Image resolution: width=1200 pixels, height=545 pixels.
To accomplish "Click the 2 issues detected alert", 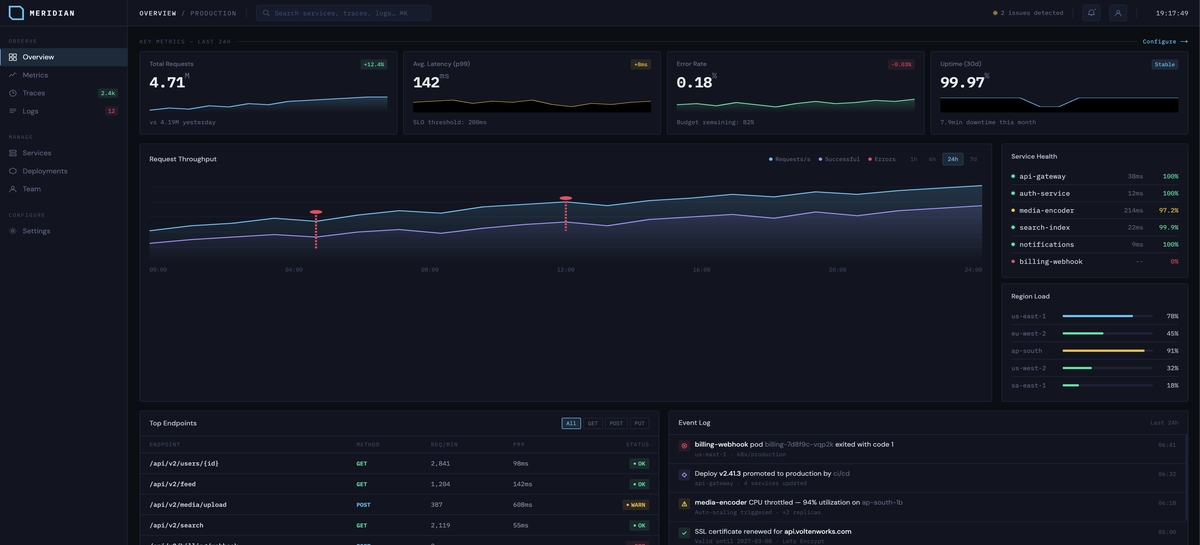I will coord(1028,13).
